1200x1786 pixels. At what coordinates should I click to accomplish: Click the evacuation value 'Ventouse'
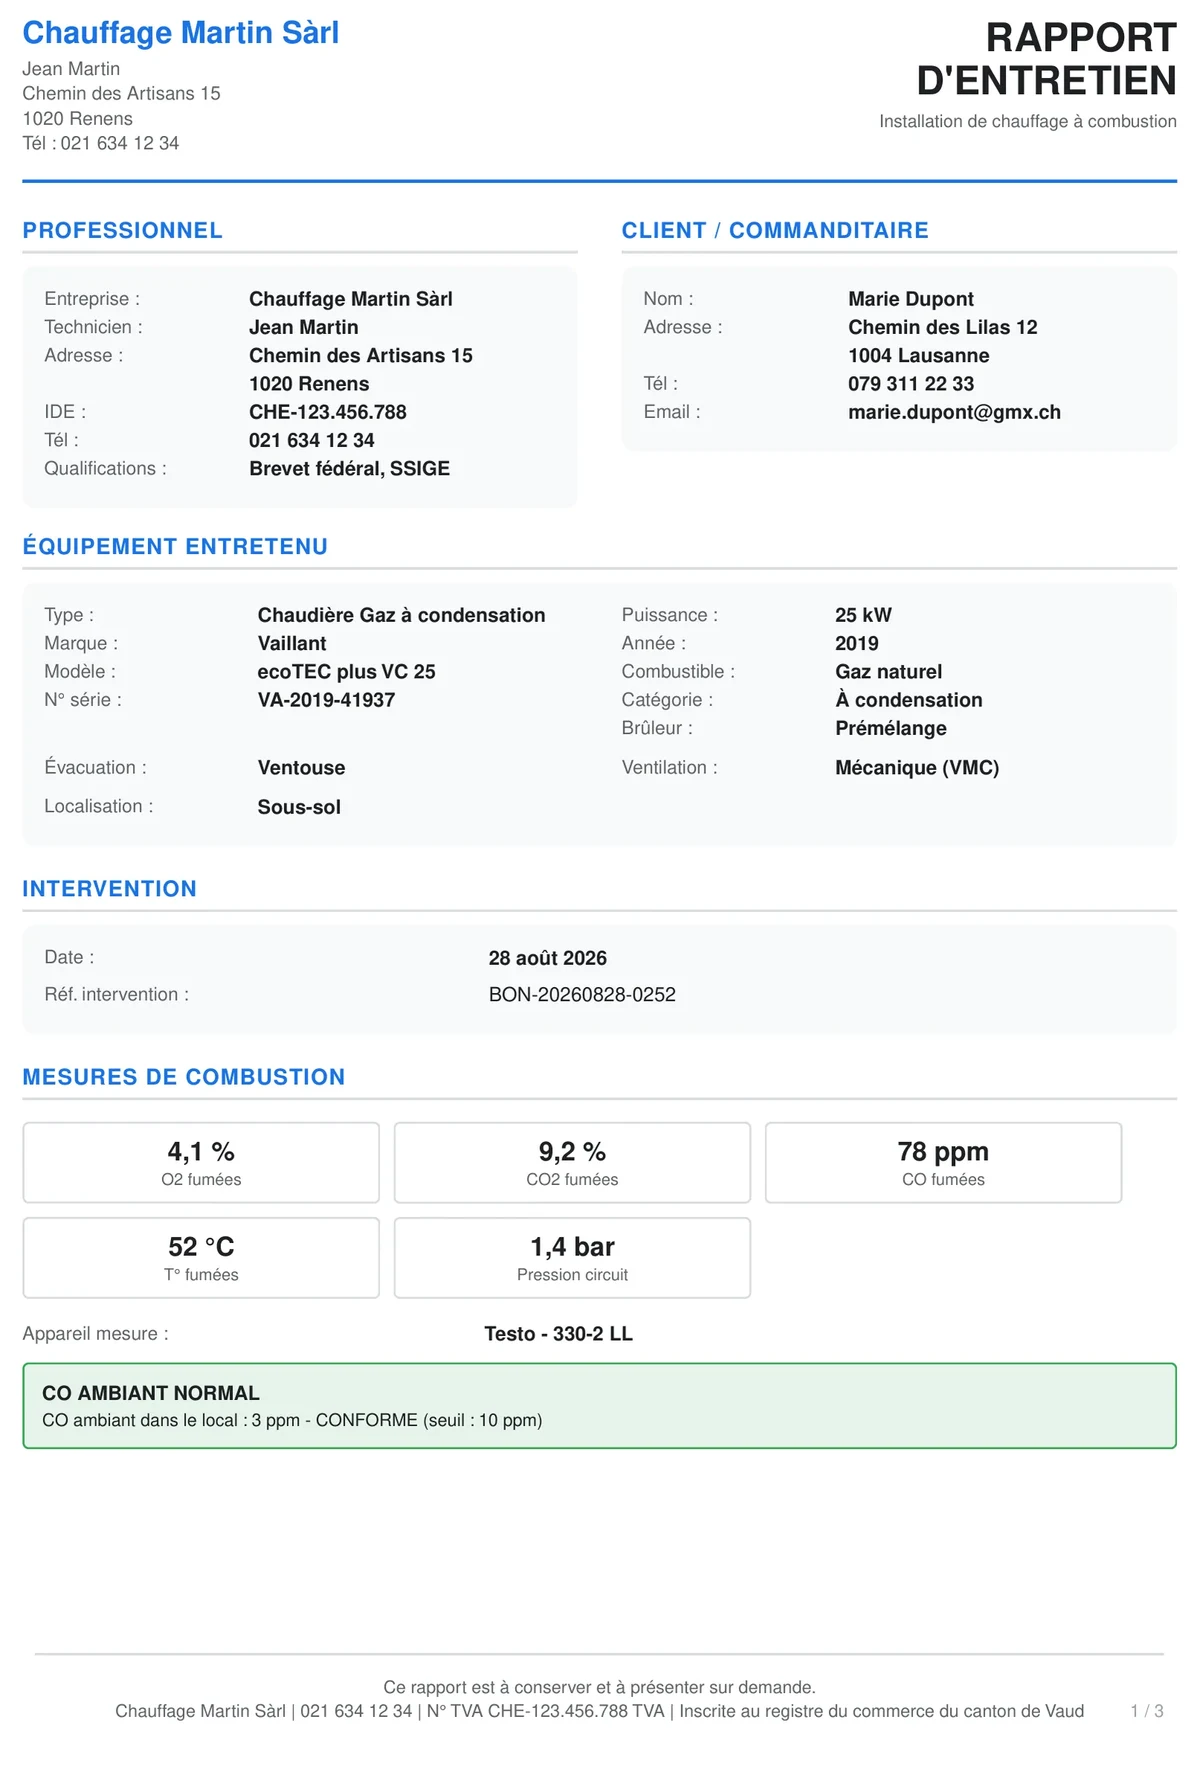(302, 768)
